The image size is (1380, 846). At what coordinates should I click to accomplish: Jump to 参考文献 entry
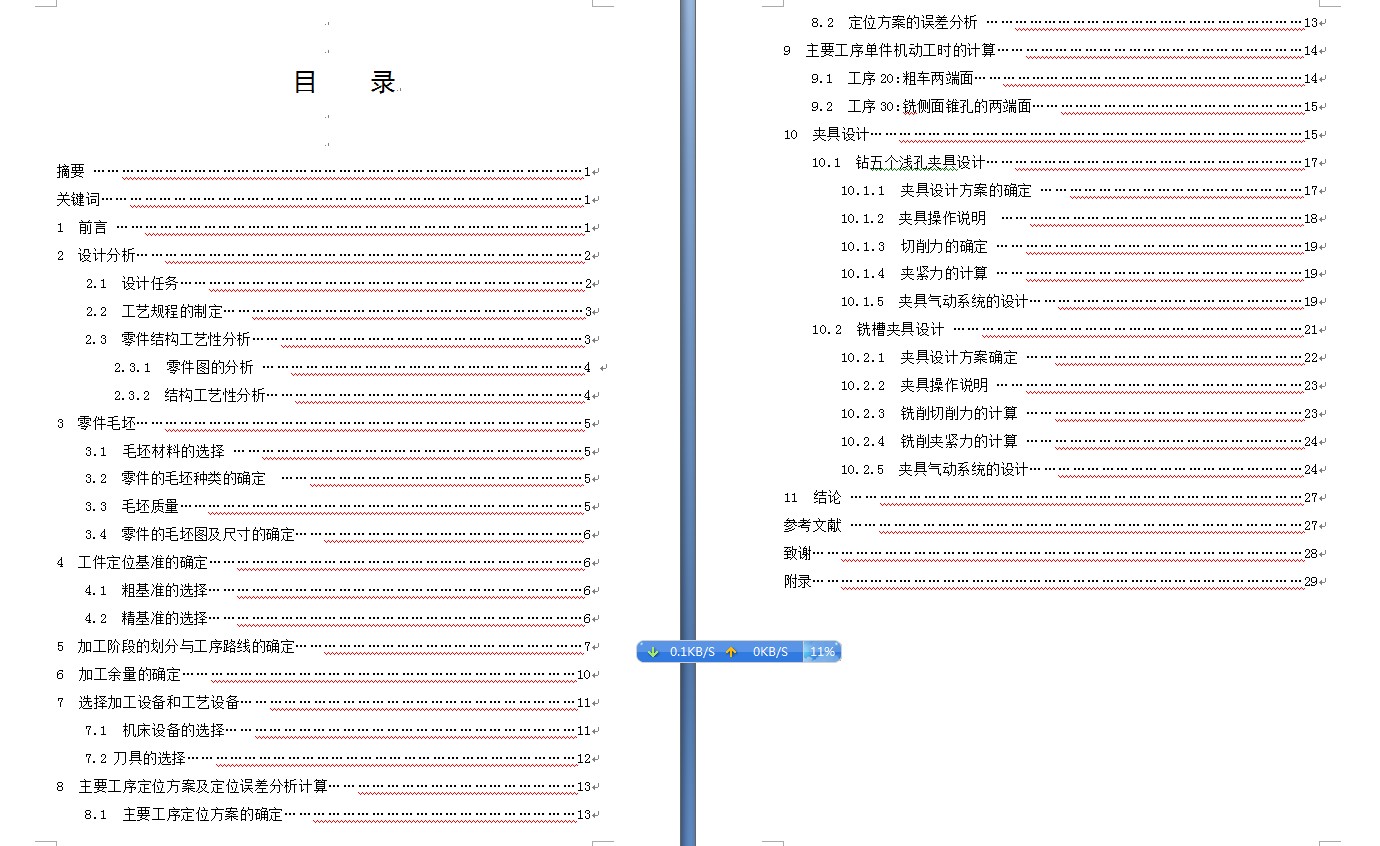click(1051, 525)
